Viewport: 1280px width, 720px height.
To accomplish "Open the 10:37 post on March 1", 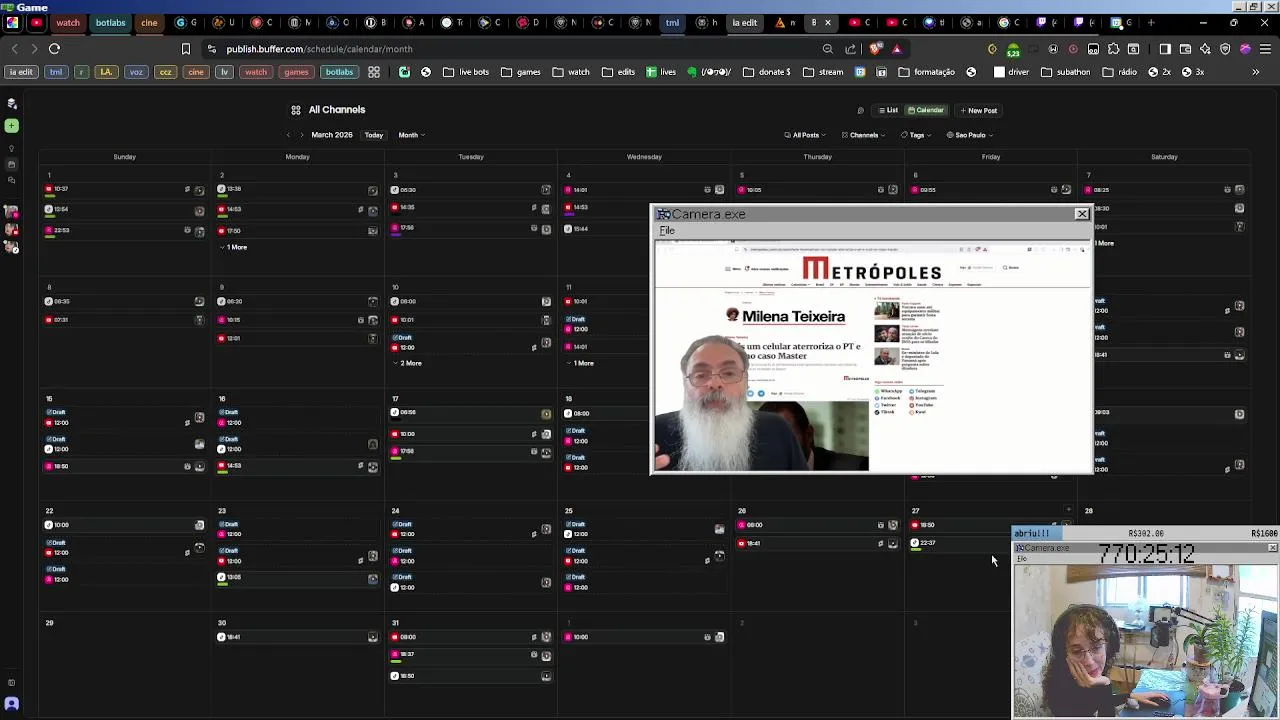I will click(x=124, y=189).
